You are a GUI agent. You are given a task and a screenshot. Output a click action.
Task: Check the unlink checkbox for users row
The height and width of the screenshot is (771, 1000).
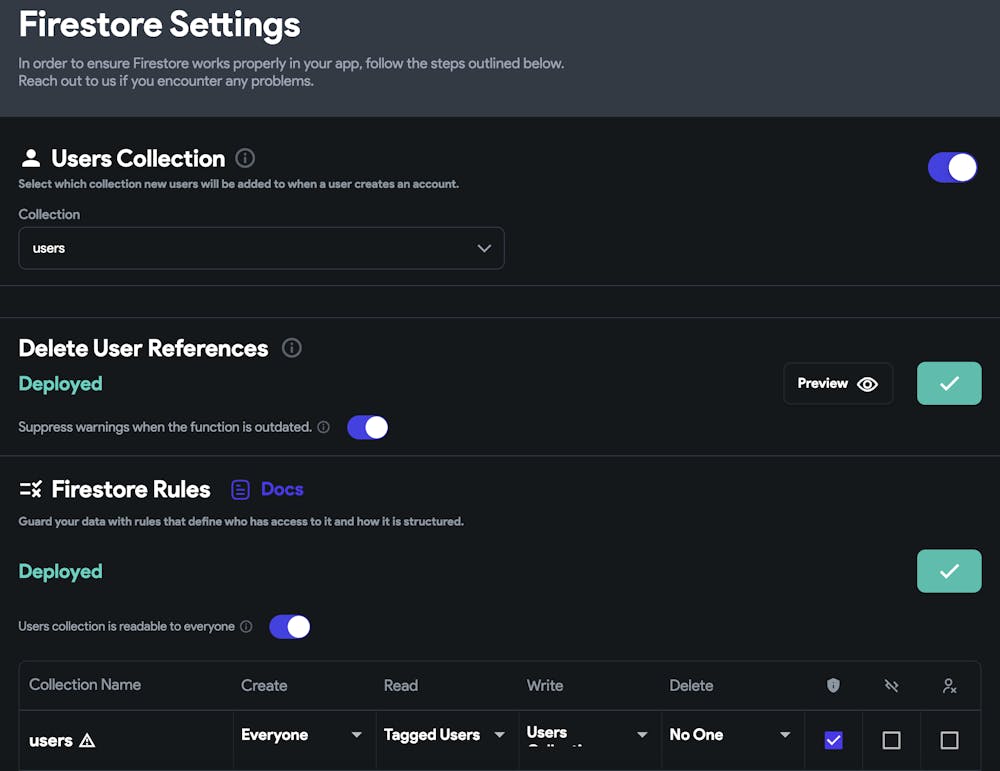point(891,740)
